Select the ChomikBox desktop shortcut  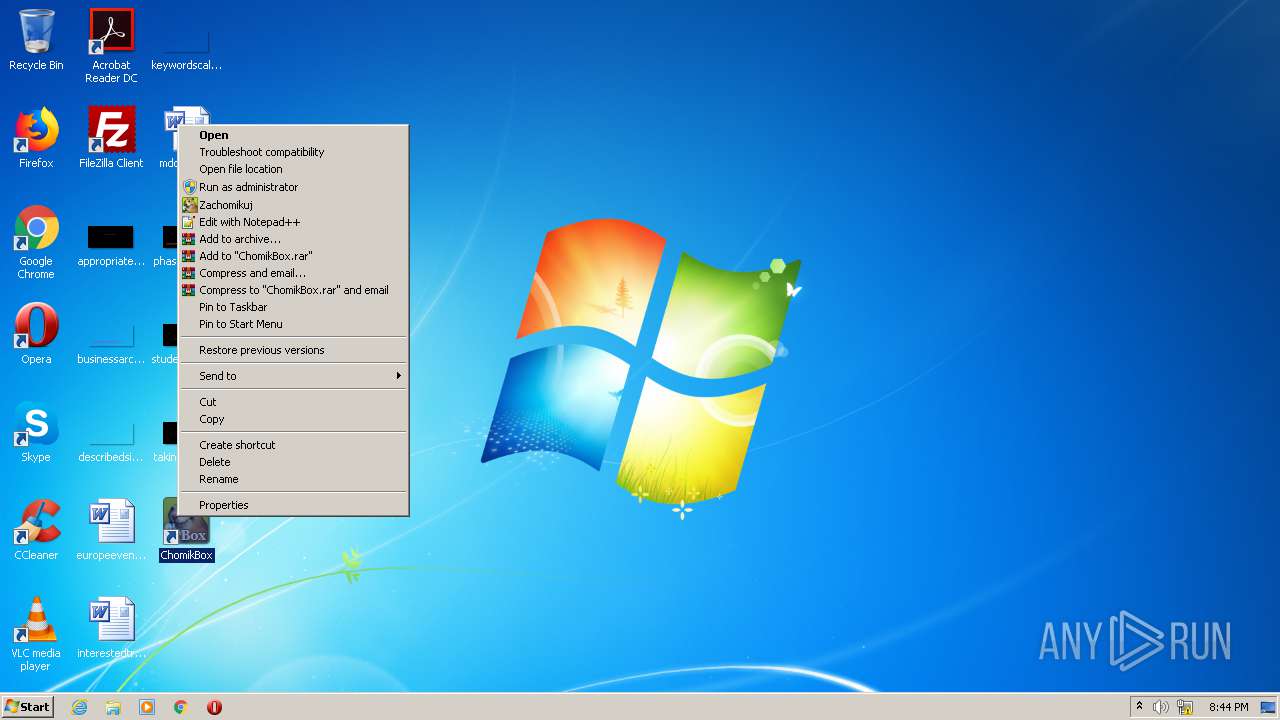[x=186, y=530]
